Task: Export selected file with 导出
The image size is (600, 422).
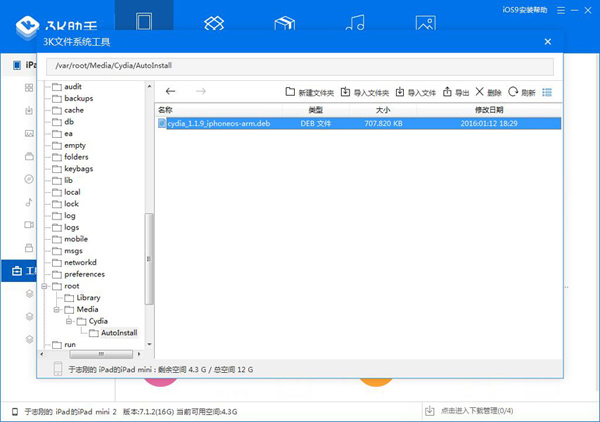Action: point(456,92)
